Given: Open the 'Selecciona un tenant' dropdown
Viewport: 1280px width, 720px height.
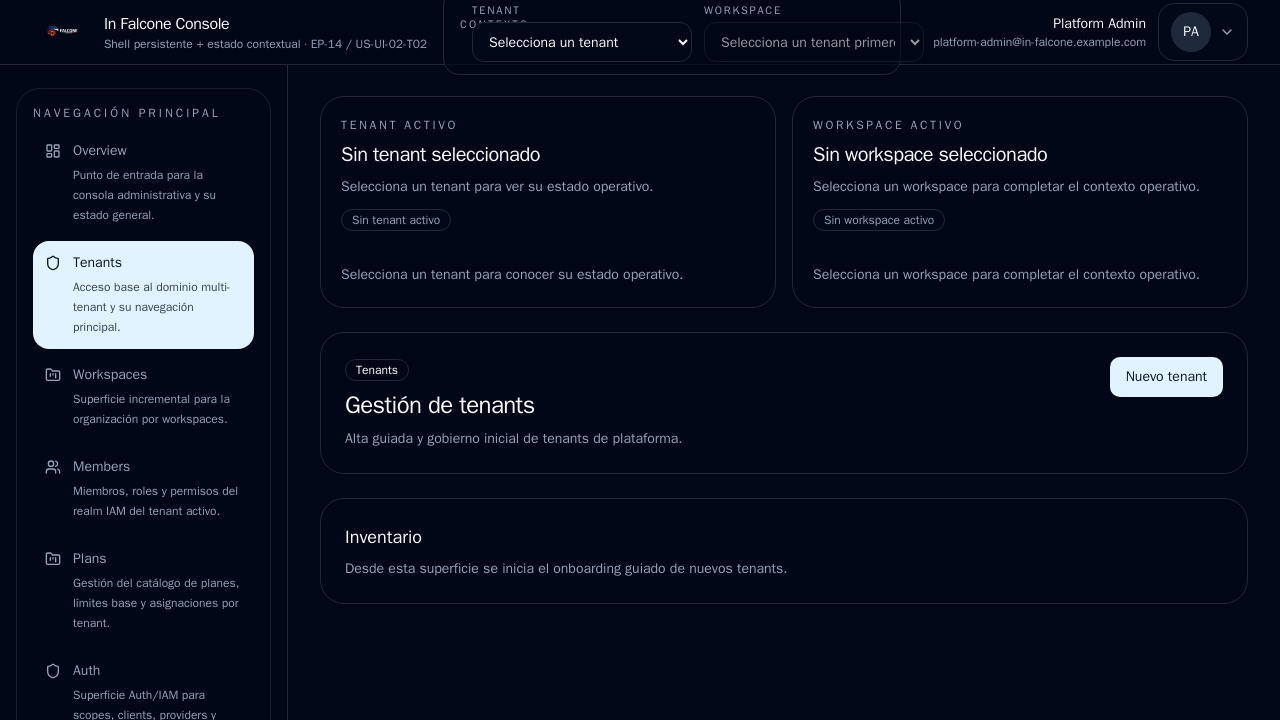Looking at the screenshot, I should (x=582, y=42).
